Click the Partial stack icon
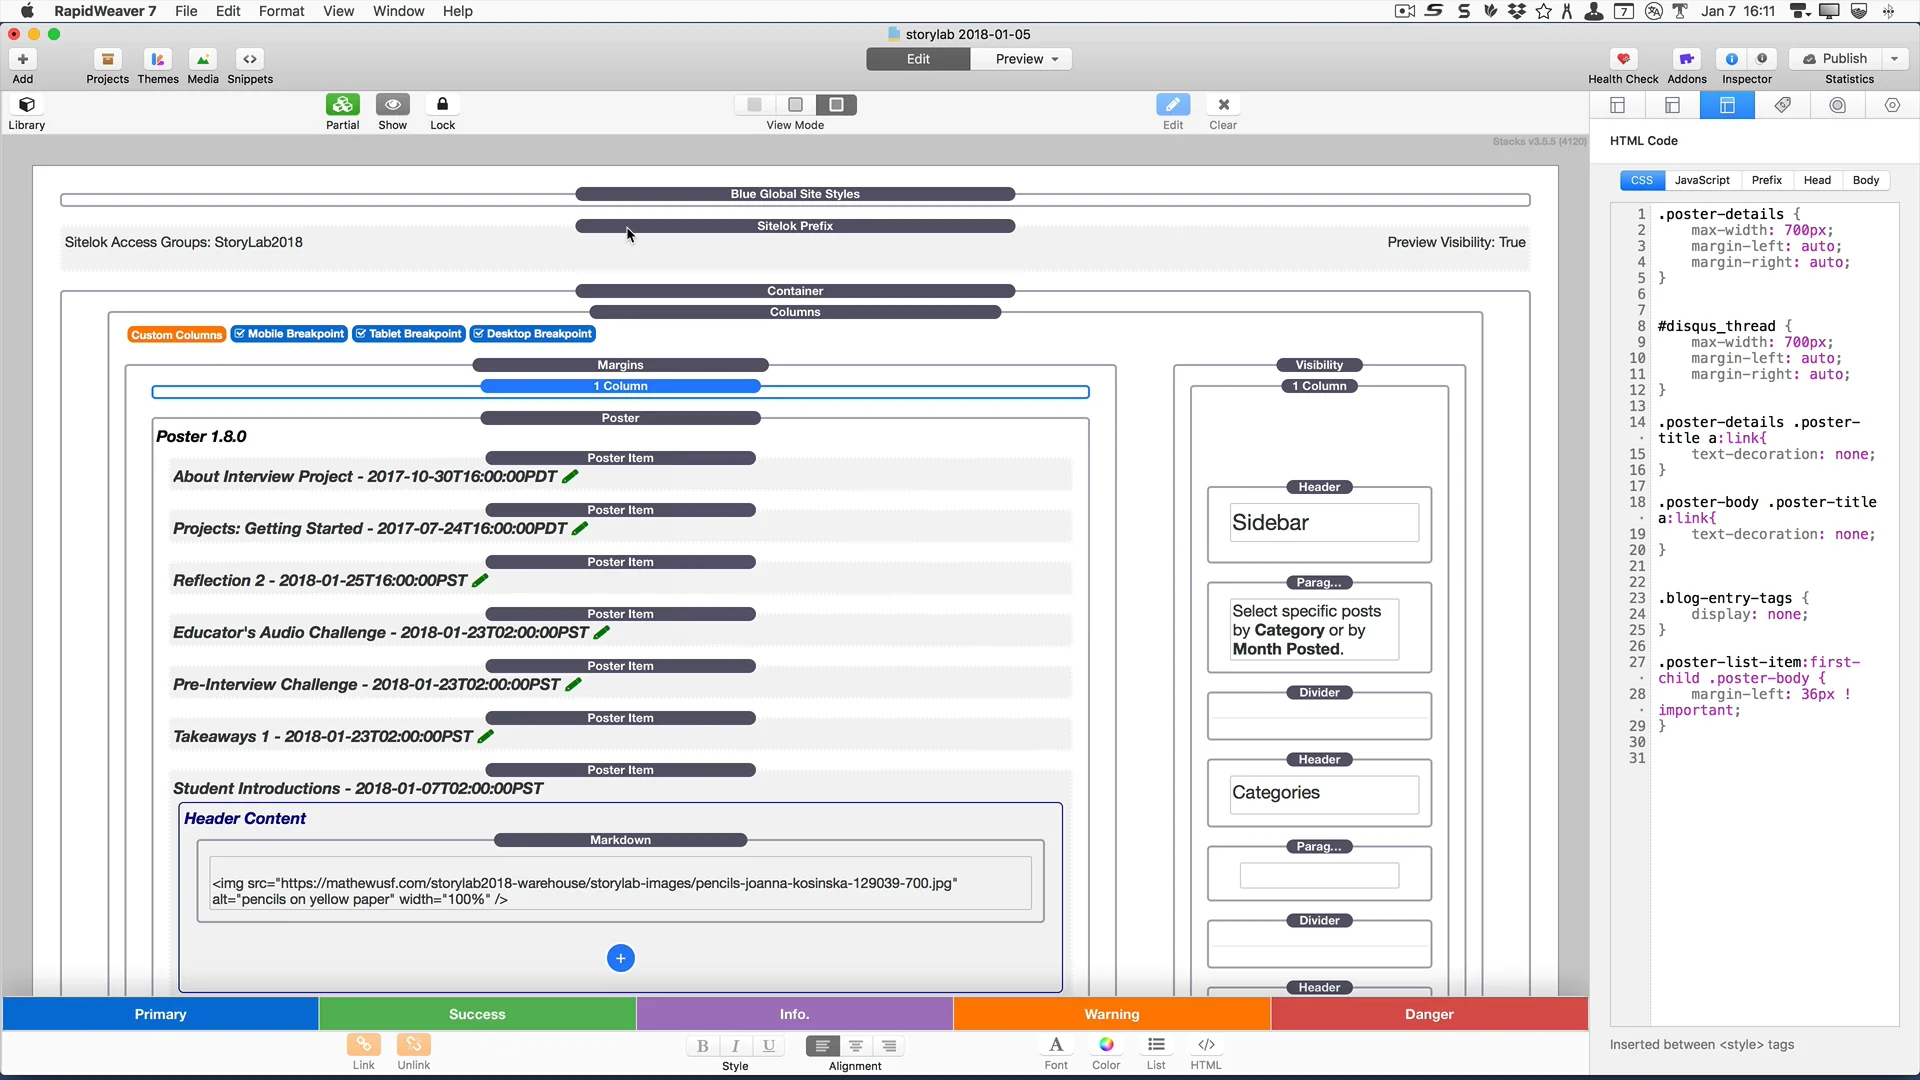The height and width of the screenshot is (1080, 1920). click(x=342, y=105)
